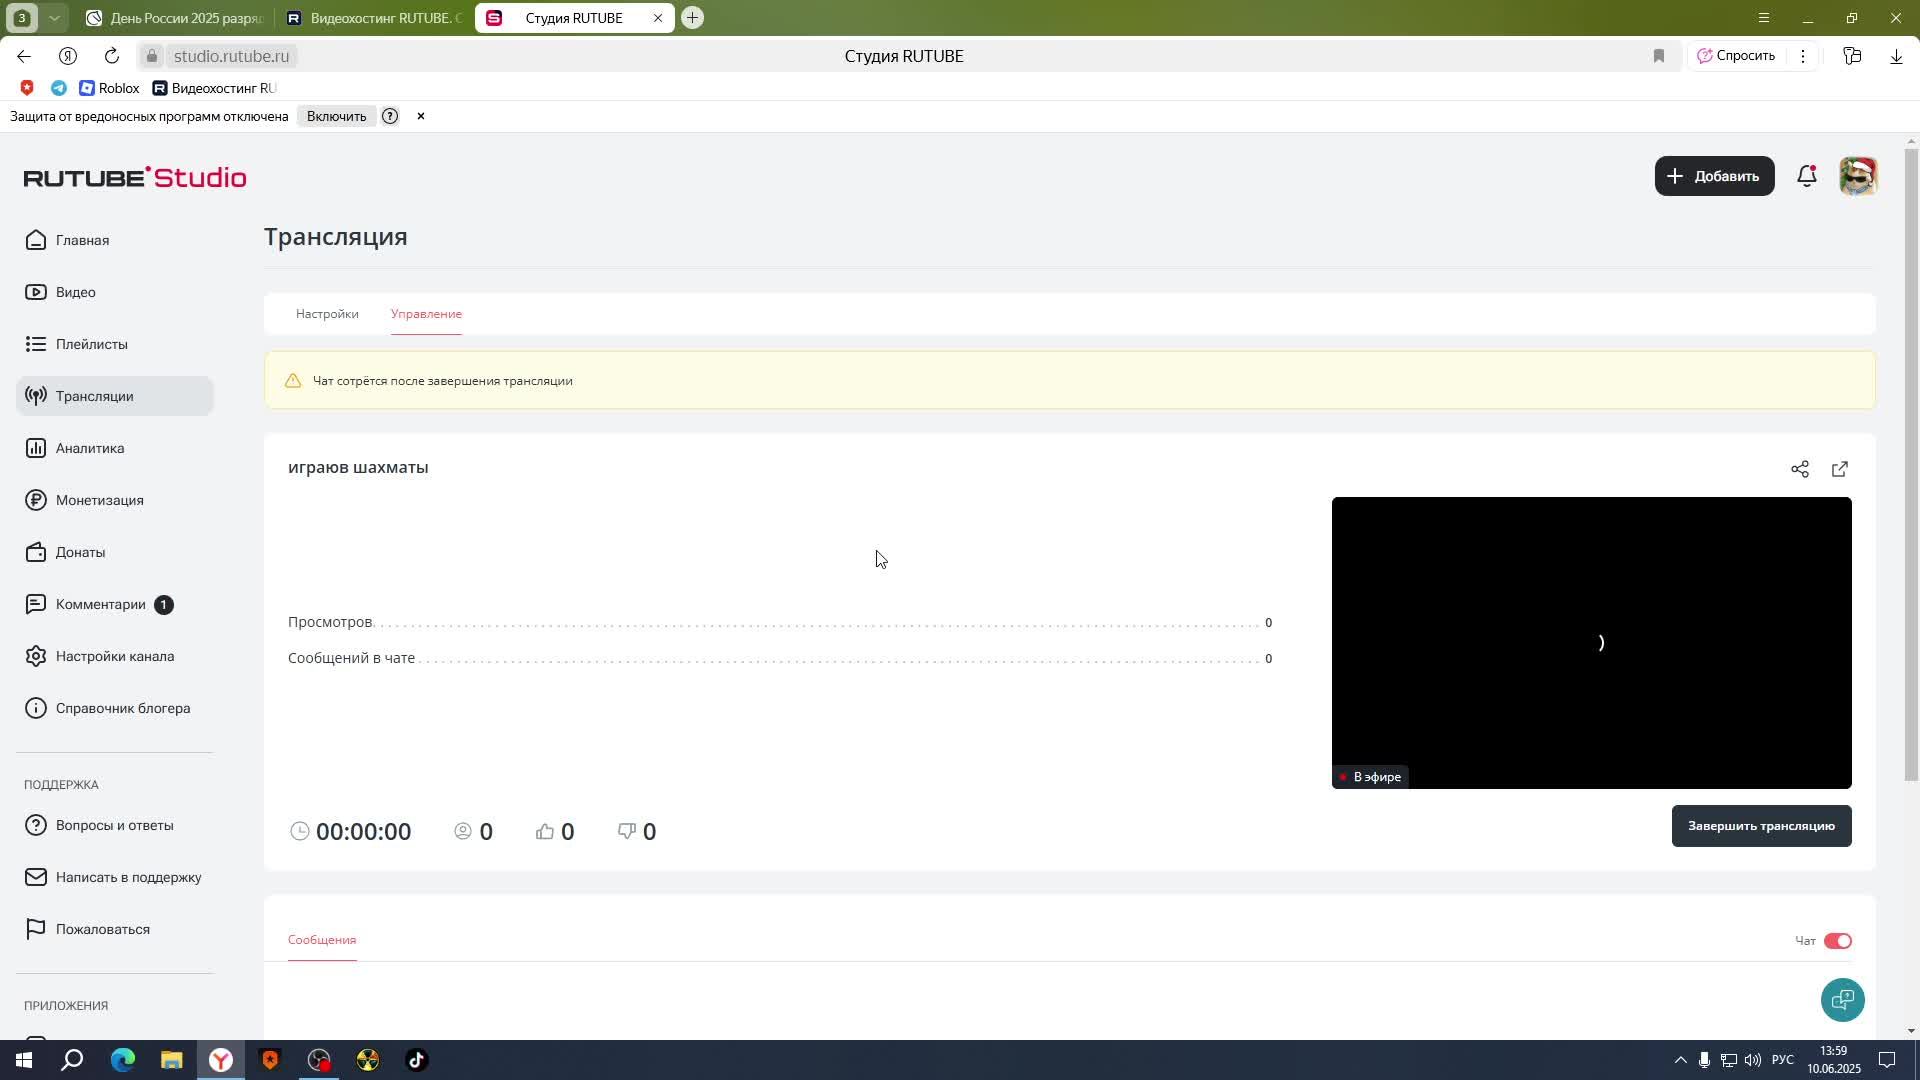Switch to День России 2025 tab
The height and width of the screenshot is (1080, 1920).
(175, 18)
